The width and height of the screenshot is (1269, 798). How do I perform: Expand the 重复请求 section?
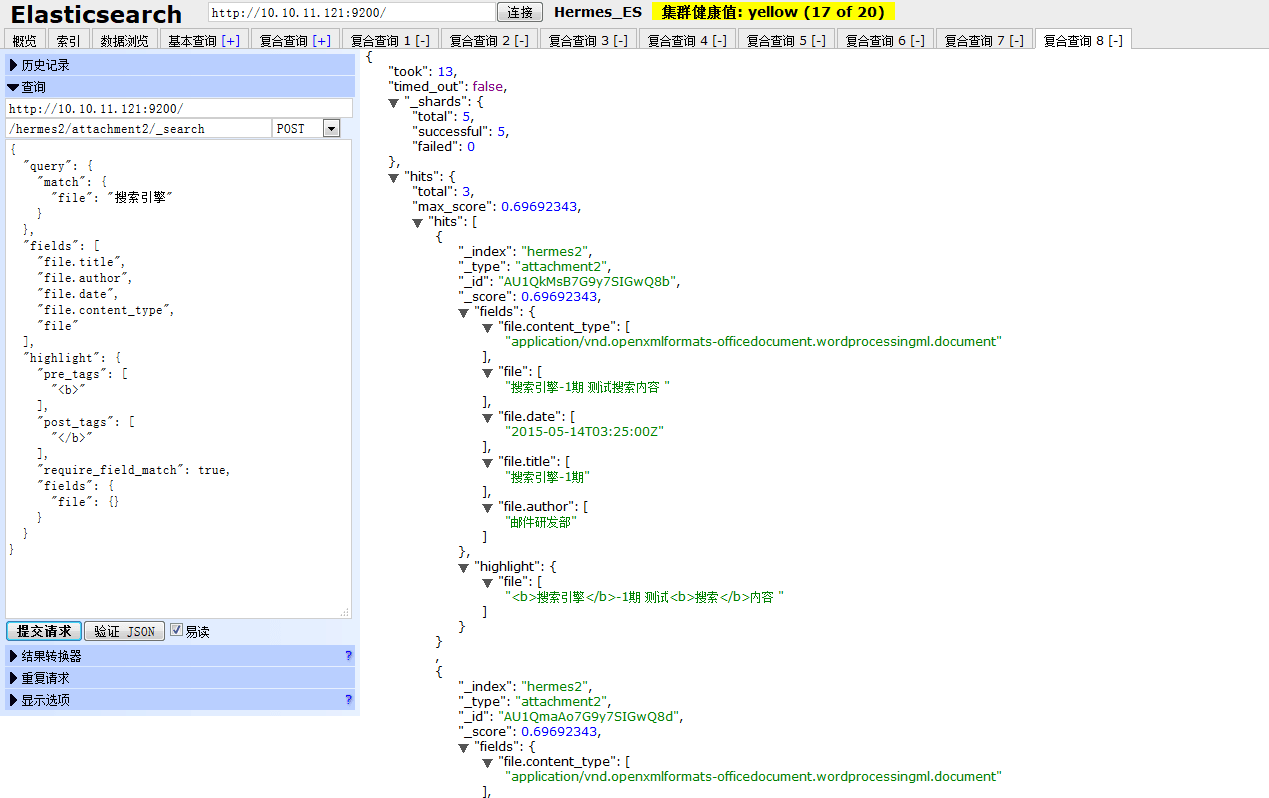pyautogui.click(x=180, y=678)
